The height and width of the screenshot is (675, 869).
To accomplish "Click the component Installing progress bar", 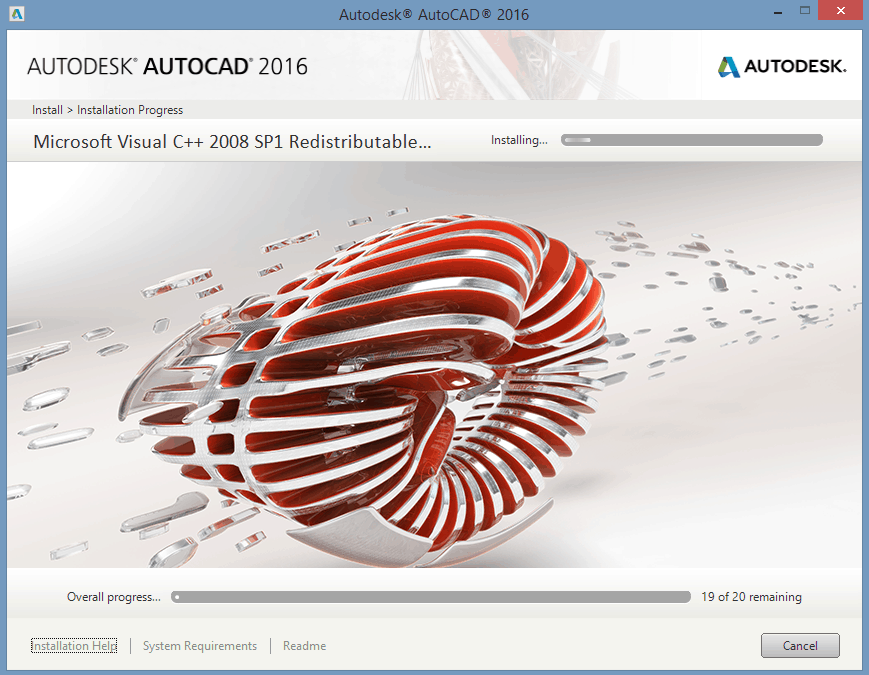I will (x=692, y=140).
